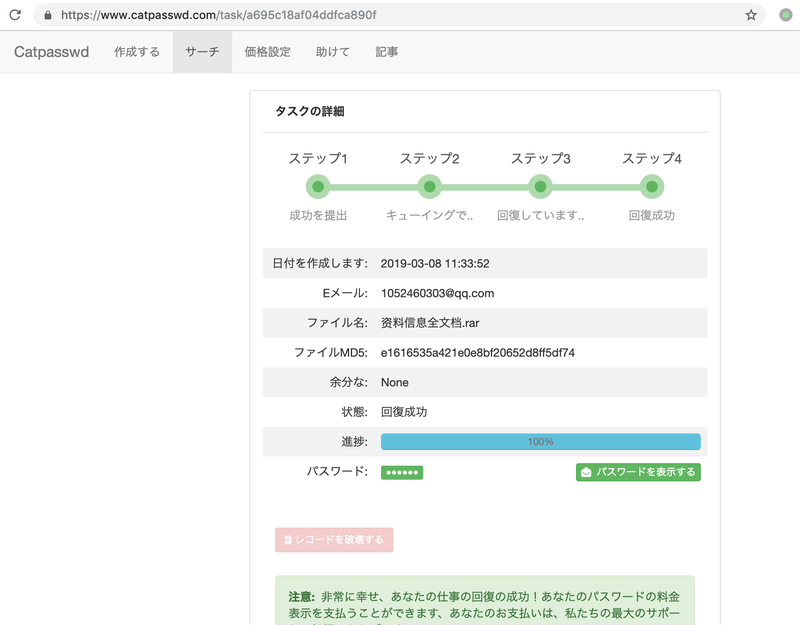Click the レコードを破壊する button
The image size is (800, 625).
pos(334,540)
